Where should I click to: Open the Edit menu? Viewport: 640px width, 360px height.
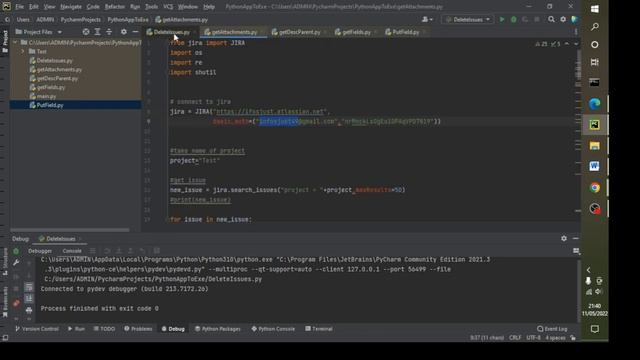pos(33,7)
